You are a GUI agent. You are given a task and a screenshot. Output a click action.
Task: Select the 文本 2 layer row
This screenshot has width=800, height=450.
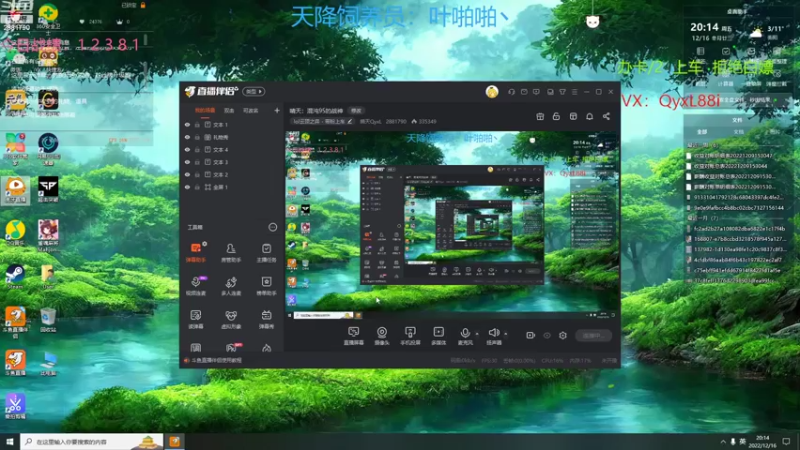(x=232, y=174)
